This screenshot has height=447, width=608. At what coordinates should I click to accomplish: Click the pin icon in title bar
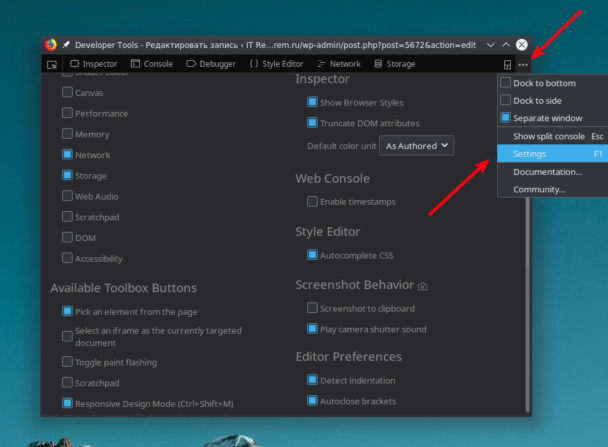[x=66, y=45]
